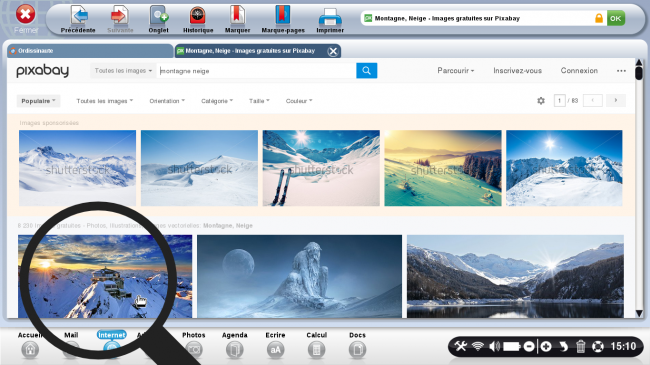Image resolution: width=650 pixels, height=365 pixels.
Task: Open the Marque-pages bookmarks icon
Action: (283, 16)
